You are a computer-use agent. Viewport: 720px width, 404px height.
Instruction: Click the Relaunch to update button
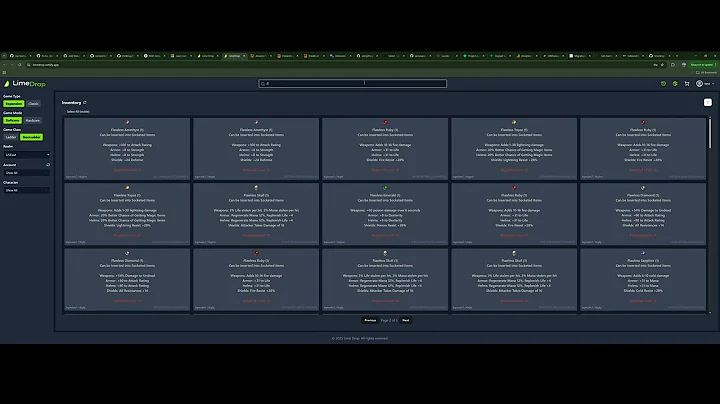[x=702, y=65]
